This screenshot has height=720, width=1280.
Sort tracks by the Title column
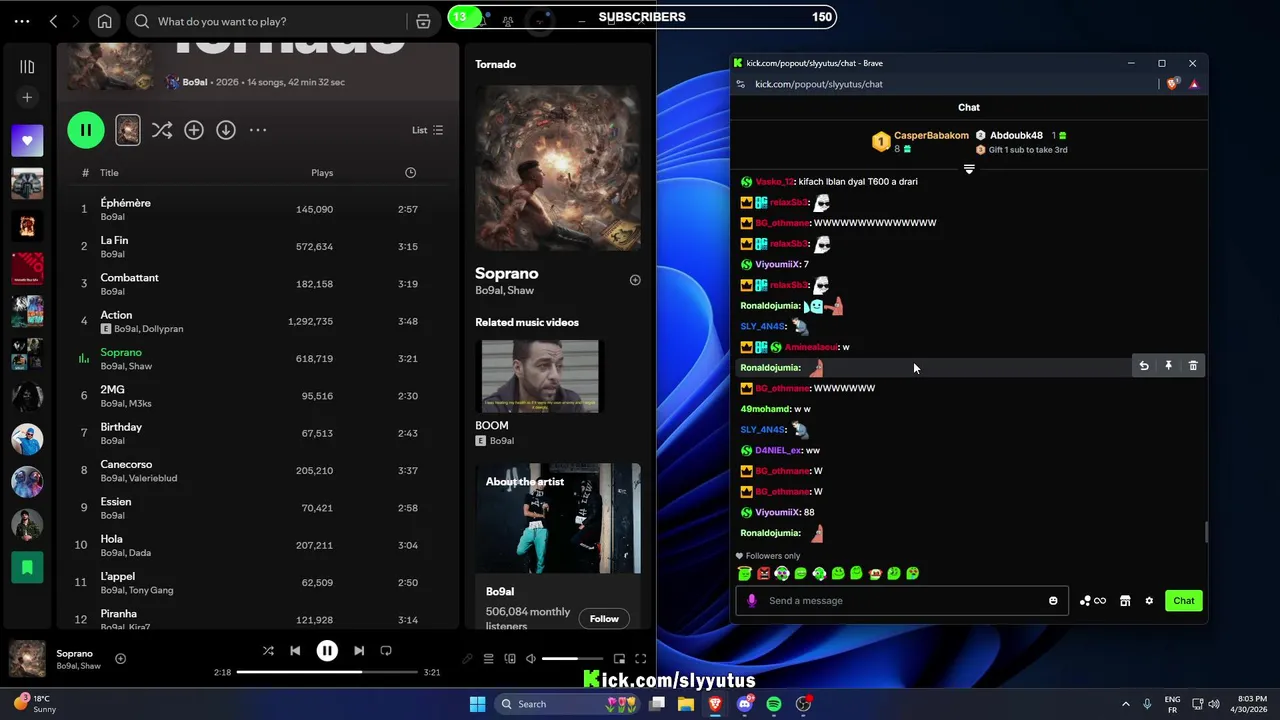109,173
